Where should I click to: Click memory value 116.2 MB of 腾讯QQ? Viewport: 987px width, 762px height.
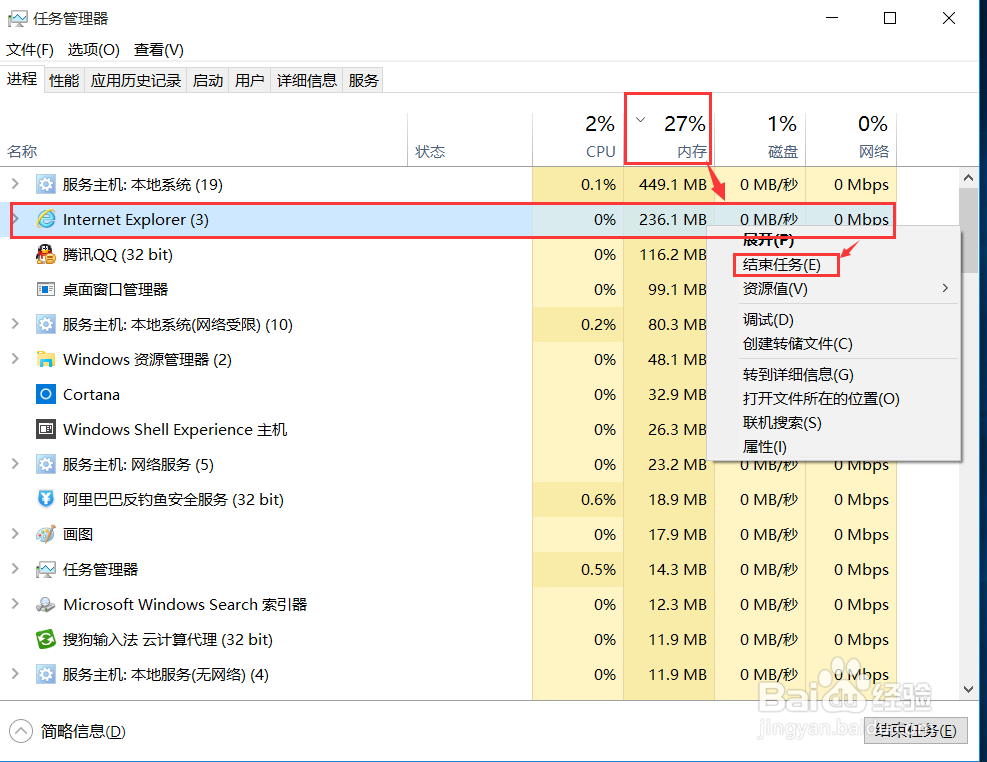[x=672, y=254]
